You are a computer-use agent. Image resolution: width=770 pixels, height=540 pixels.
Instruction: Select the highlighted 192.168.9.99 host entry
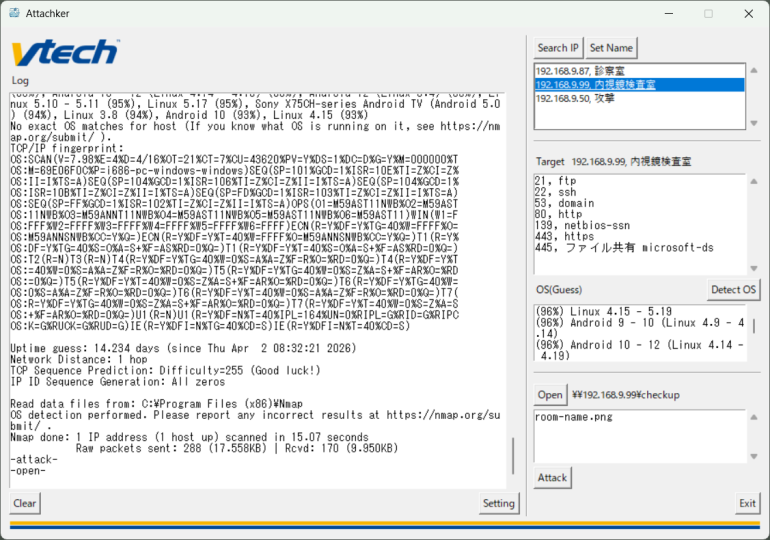point(595,85)
